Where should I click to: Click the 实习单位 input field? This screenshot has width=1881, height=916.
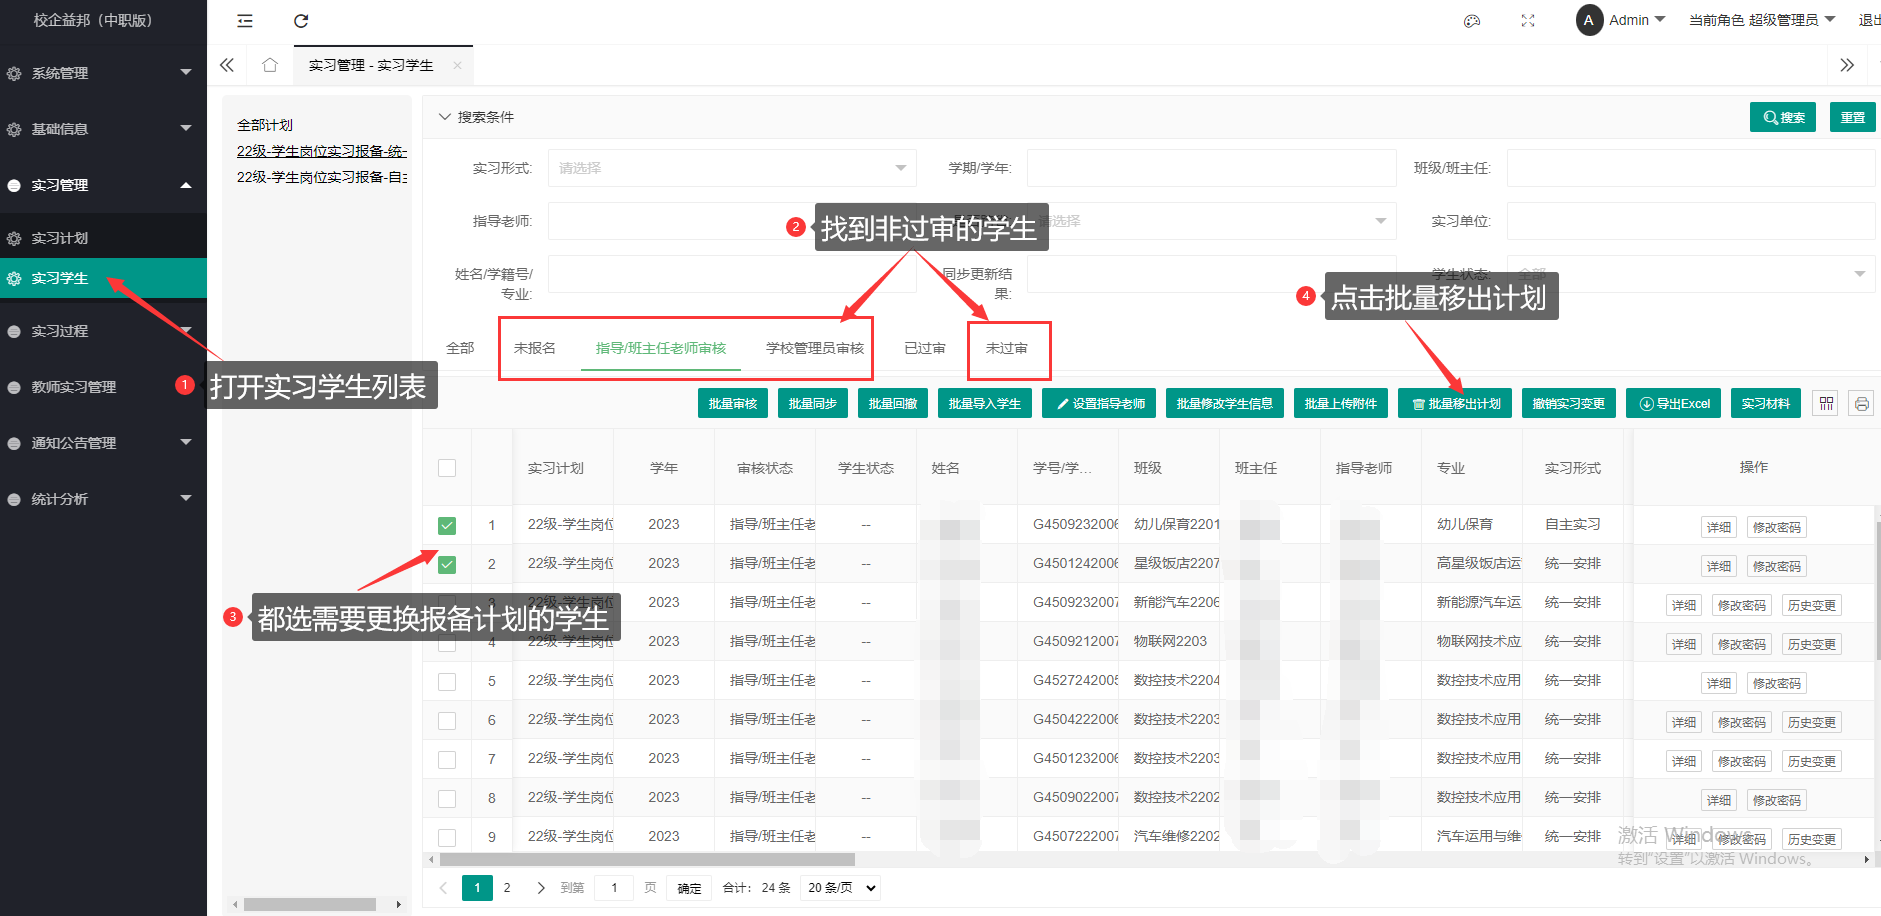pyautogui.click(x=1689, y=221)
